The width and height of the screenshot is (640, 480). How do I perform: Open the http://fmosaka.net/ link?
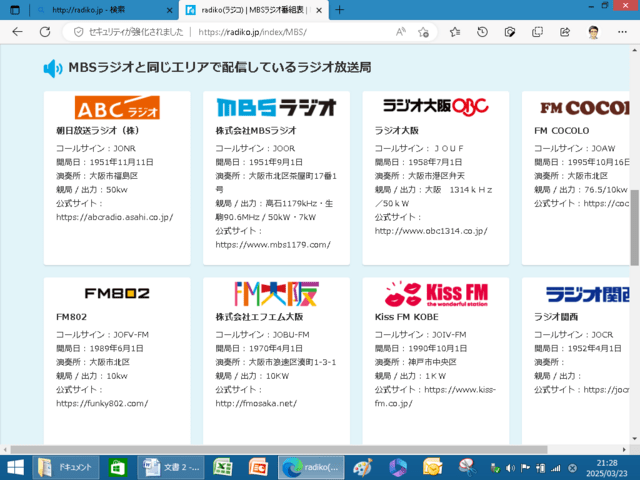pos(256,403)
